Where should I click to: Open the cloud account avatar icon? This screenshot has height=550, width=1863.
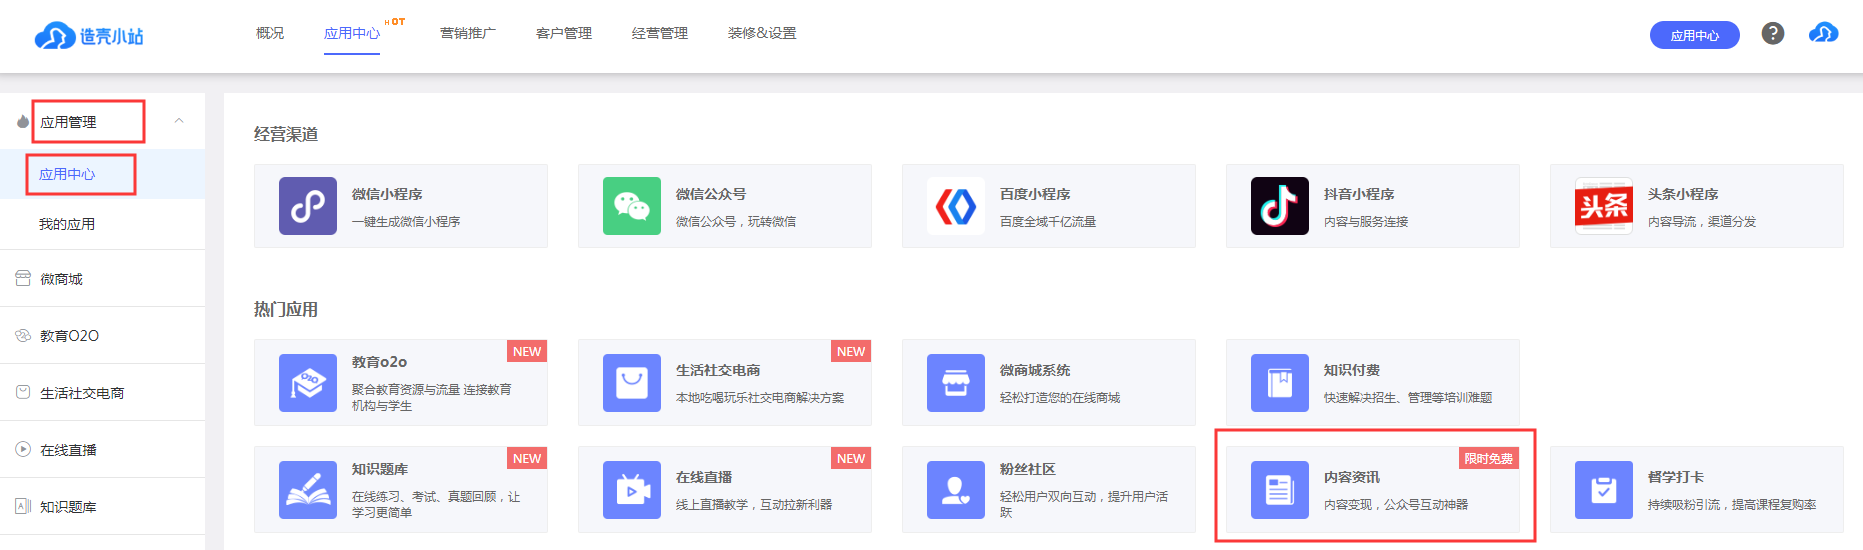point(1824,33)
